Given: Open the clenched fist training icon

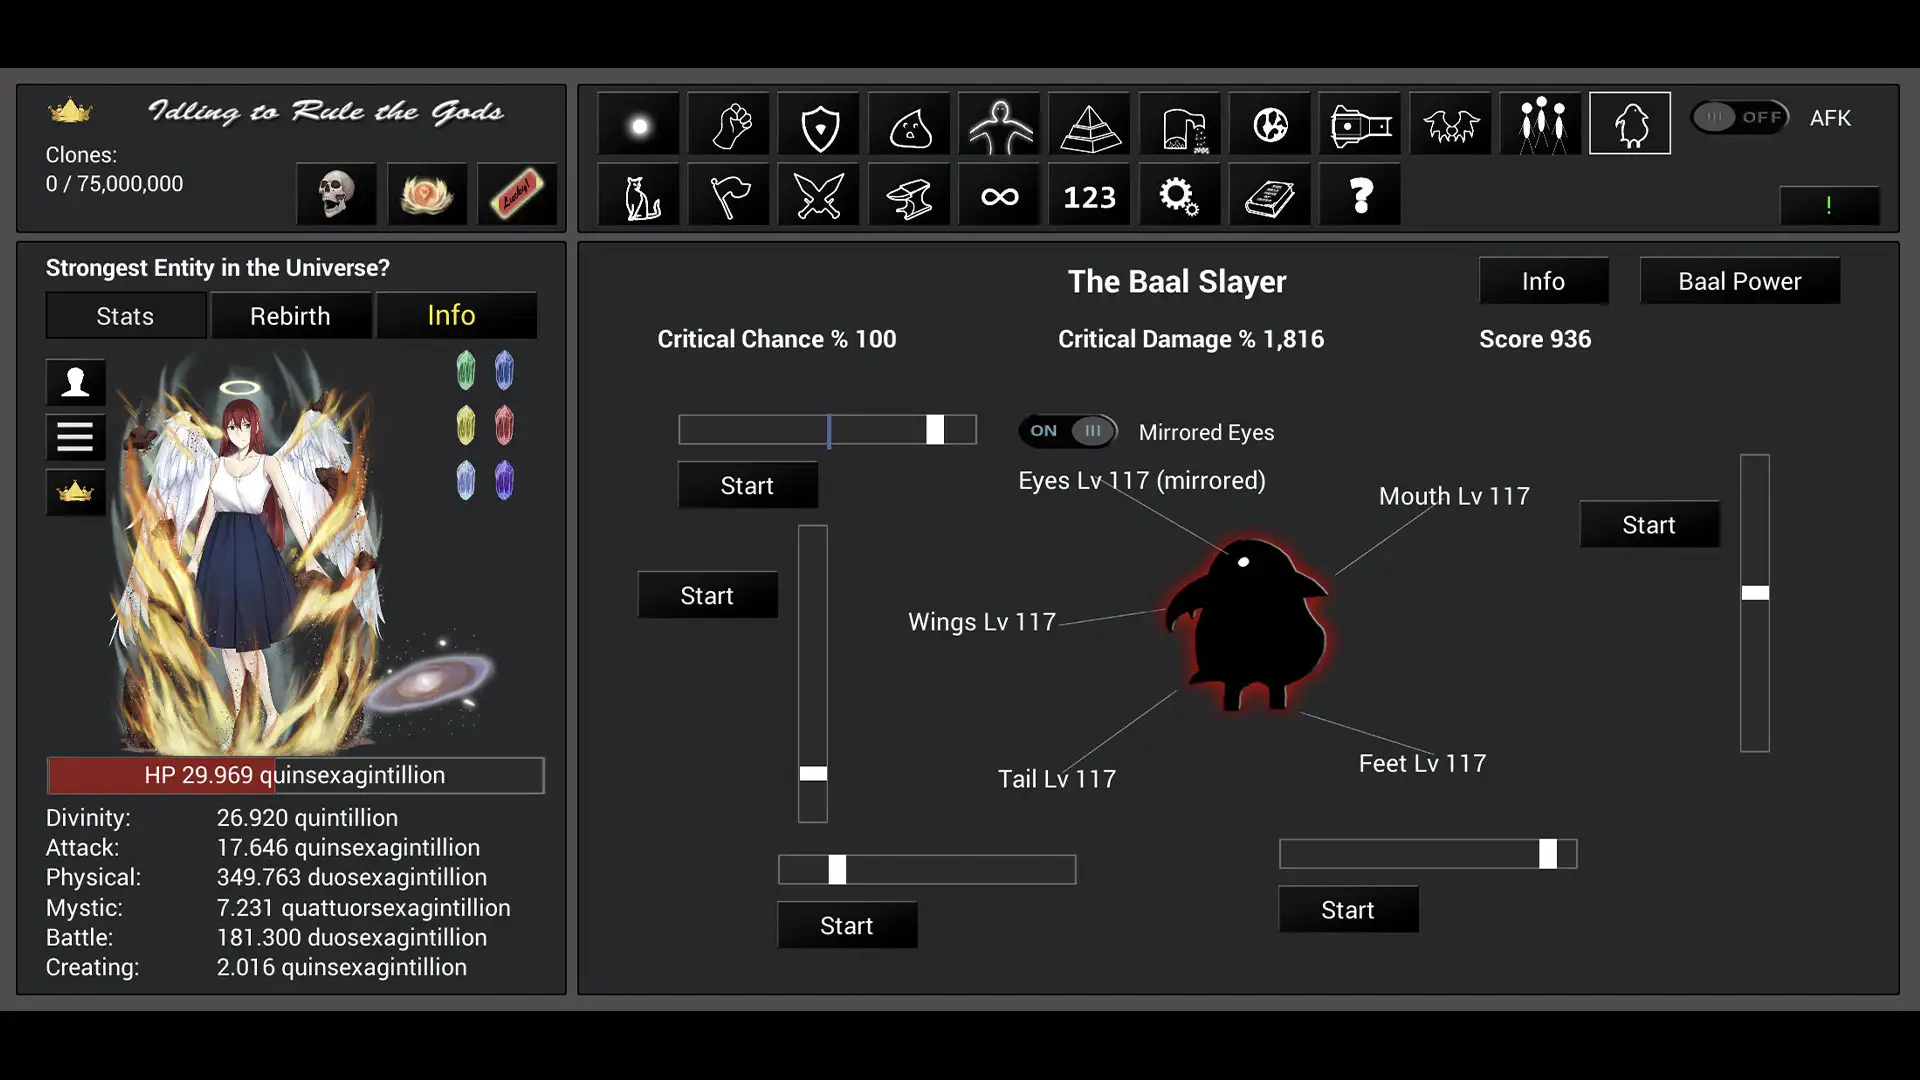Looking at the screenshot, I should point(729,124).
